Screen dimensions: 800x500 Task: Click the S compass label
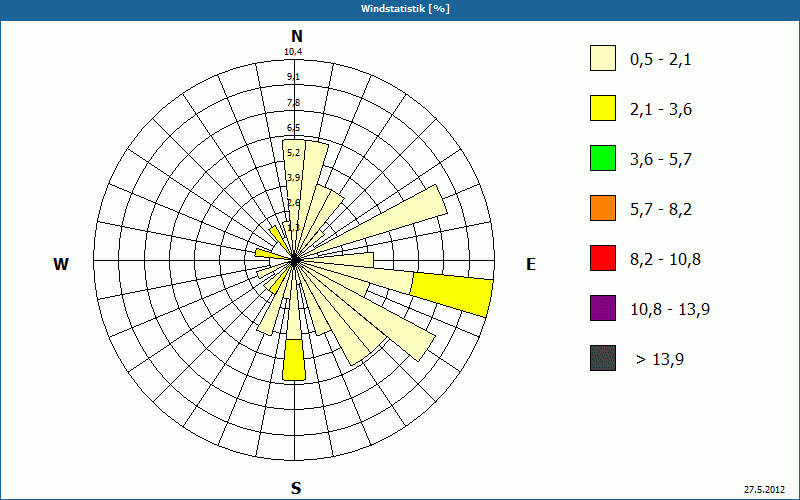click(296, 488)
